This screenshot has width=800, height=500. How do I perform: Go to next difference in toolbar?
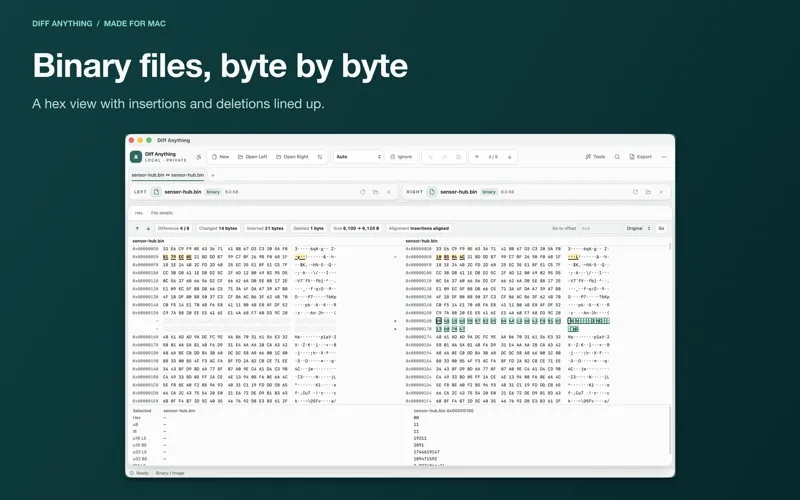(x=509, y=157)
